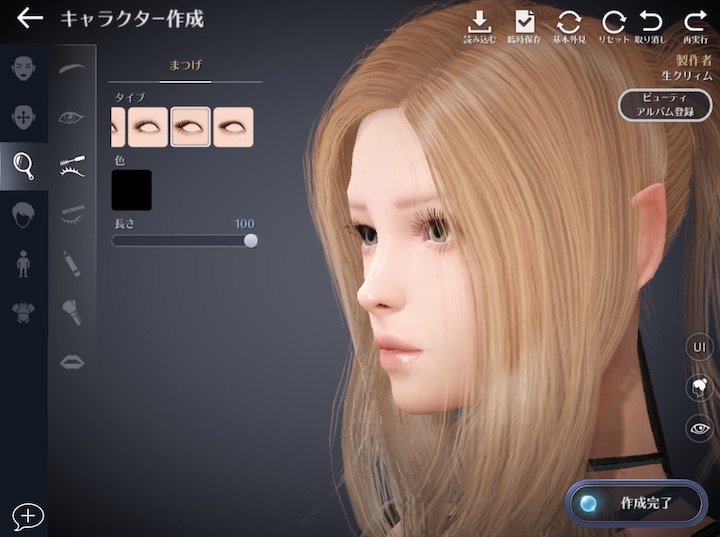Viewport: 720px width, 537px height.
Task: Toggle the UI visibility button
Action: coord(699,346)
